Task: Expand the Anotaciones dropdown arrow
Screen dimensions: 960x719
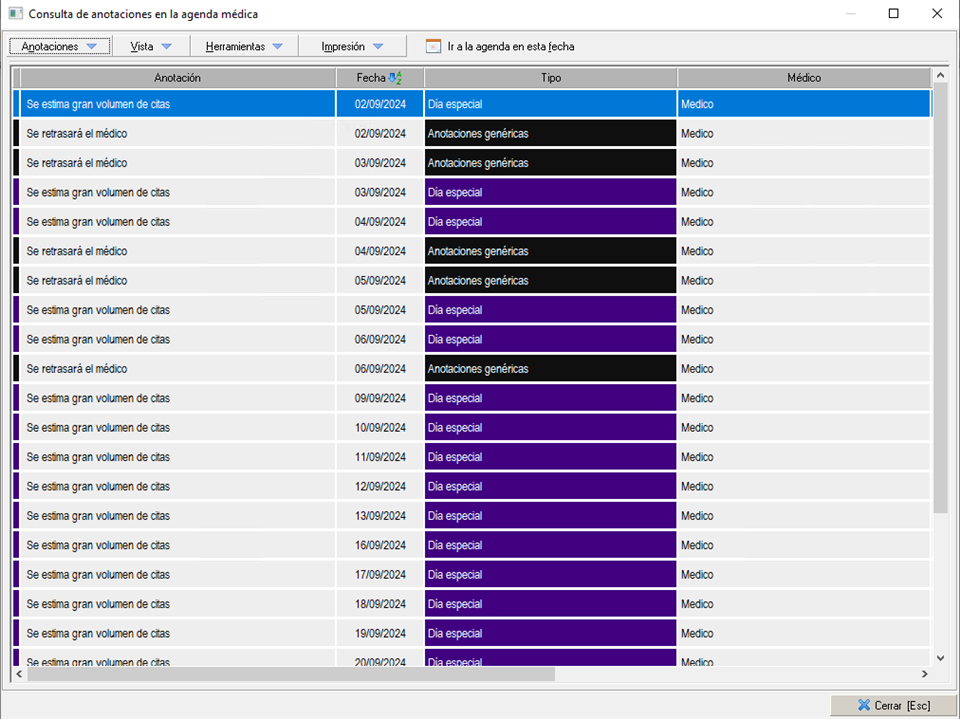Action: coord(92,47)
